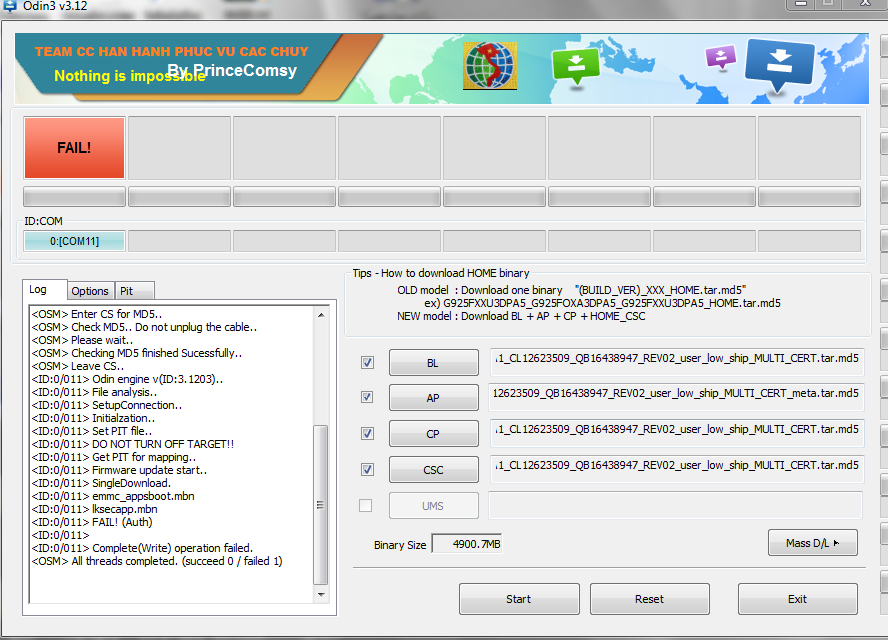Click the 'lksecapp.mbn' log line
The image size is (888, 640).
(x=95, y=509)
